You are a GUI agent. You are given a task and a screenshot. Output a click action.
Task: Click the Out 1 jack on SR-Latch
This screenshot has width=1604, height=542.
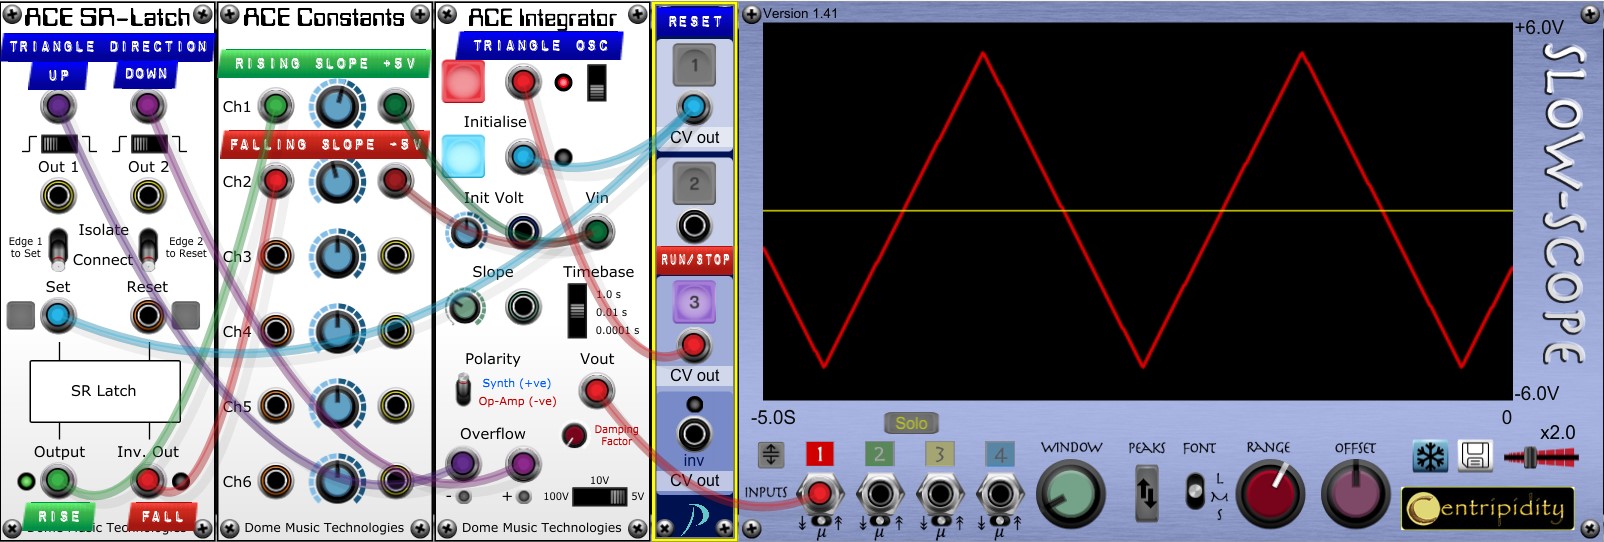(x=58, y=196)
